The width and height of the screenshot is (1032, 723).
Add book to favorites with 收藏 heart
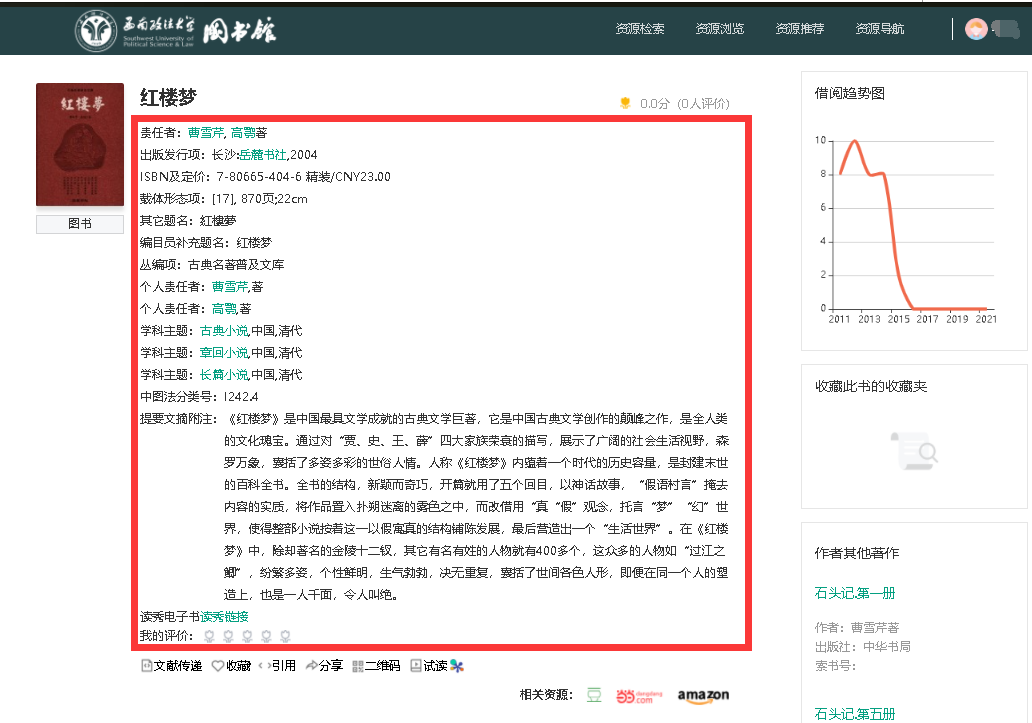tap(218, 666)
